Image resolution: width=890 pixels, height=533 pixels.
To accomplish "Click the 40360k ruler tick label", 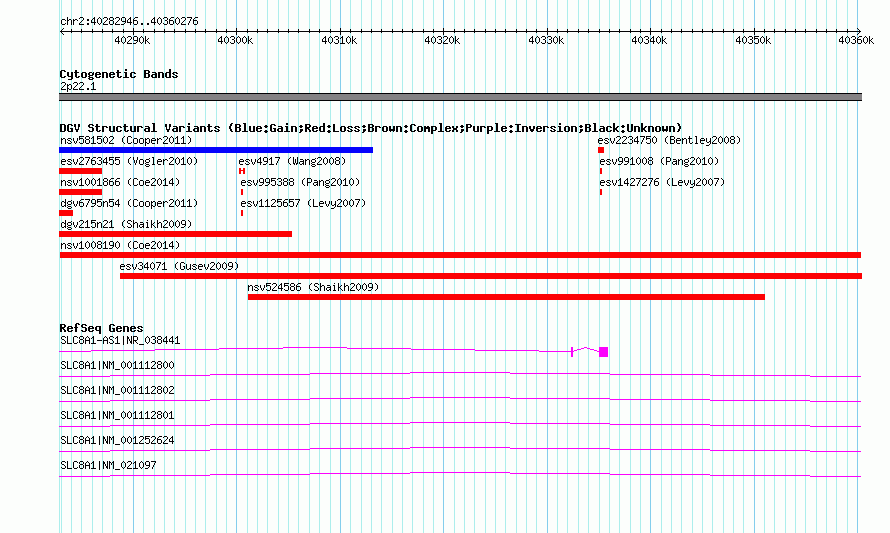I will (x=857, y=40).
